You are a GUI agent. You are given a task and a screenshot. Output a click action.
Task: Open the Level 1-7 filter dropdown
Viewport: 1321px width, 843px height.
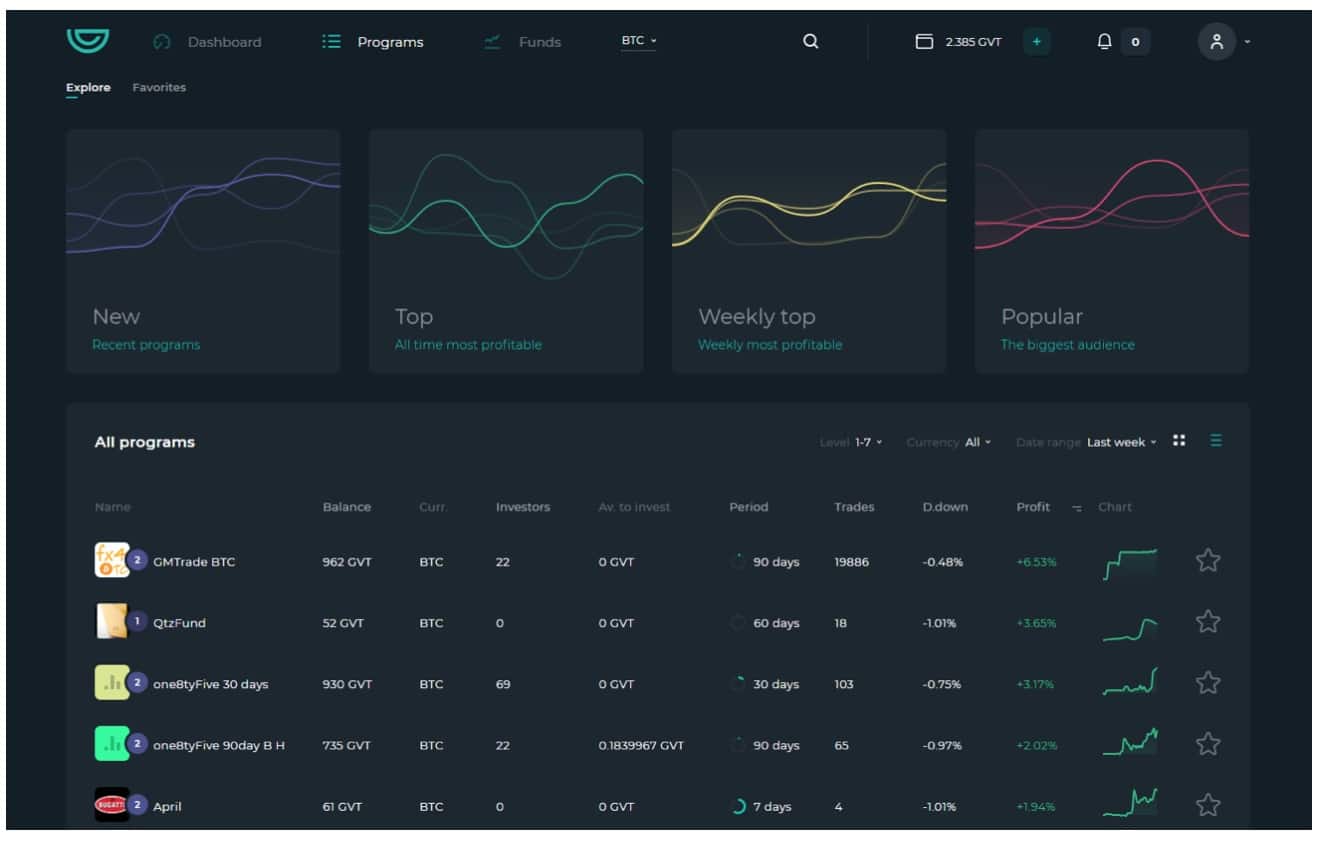click(868, 442)
